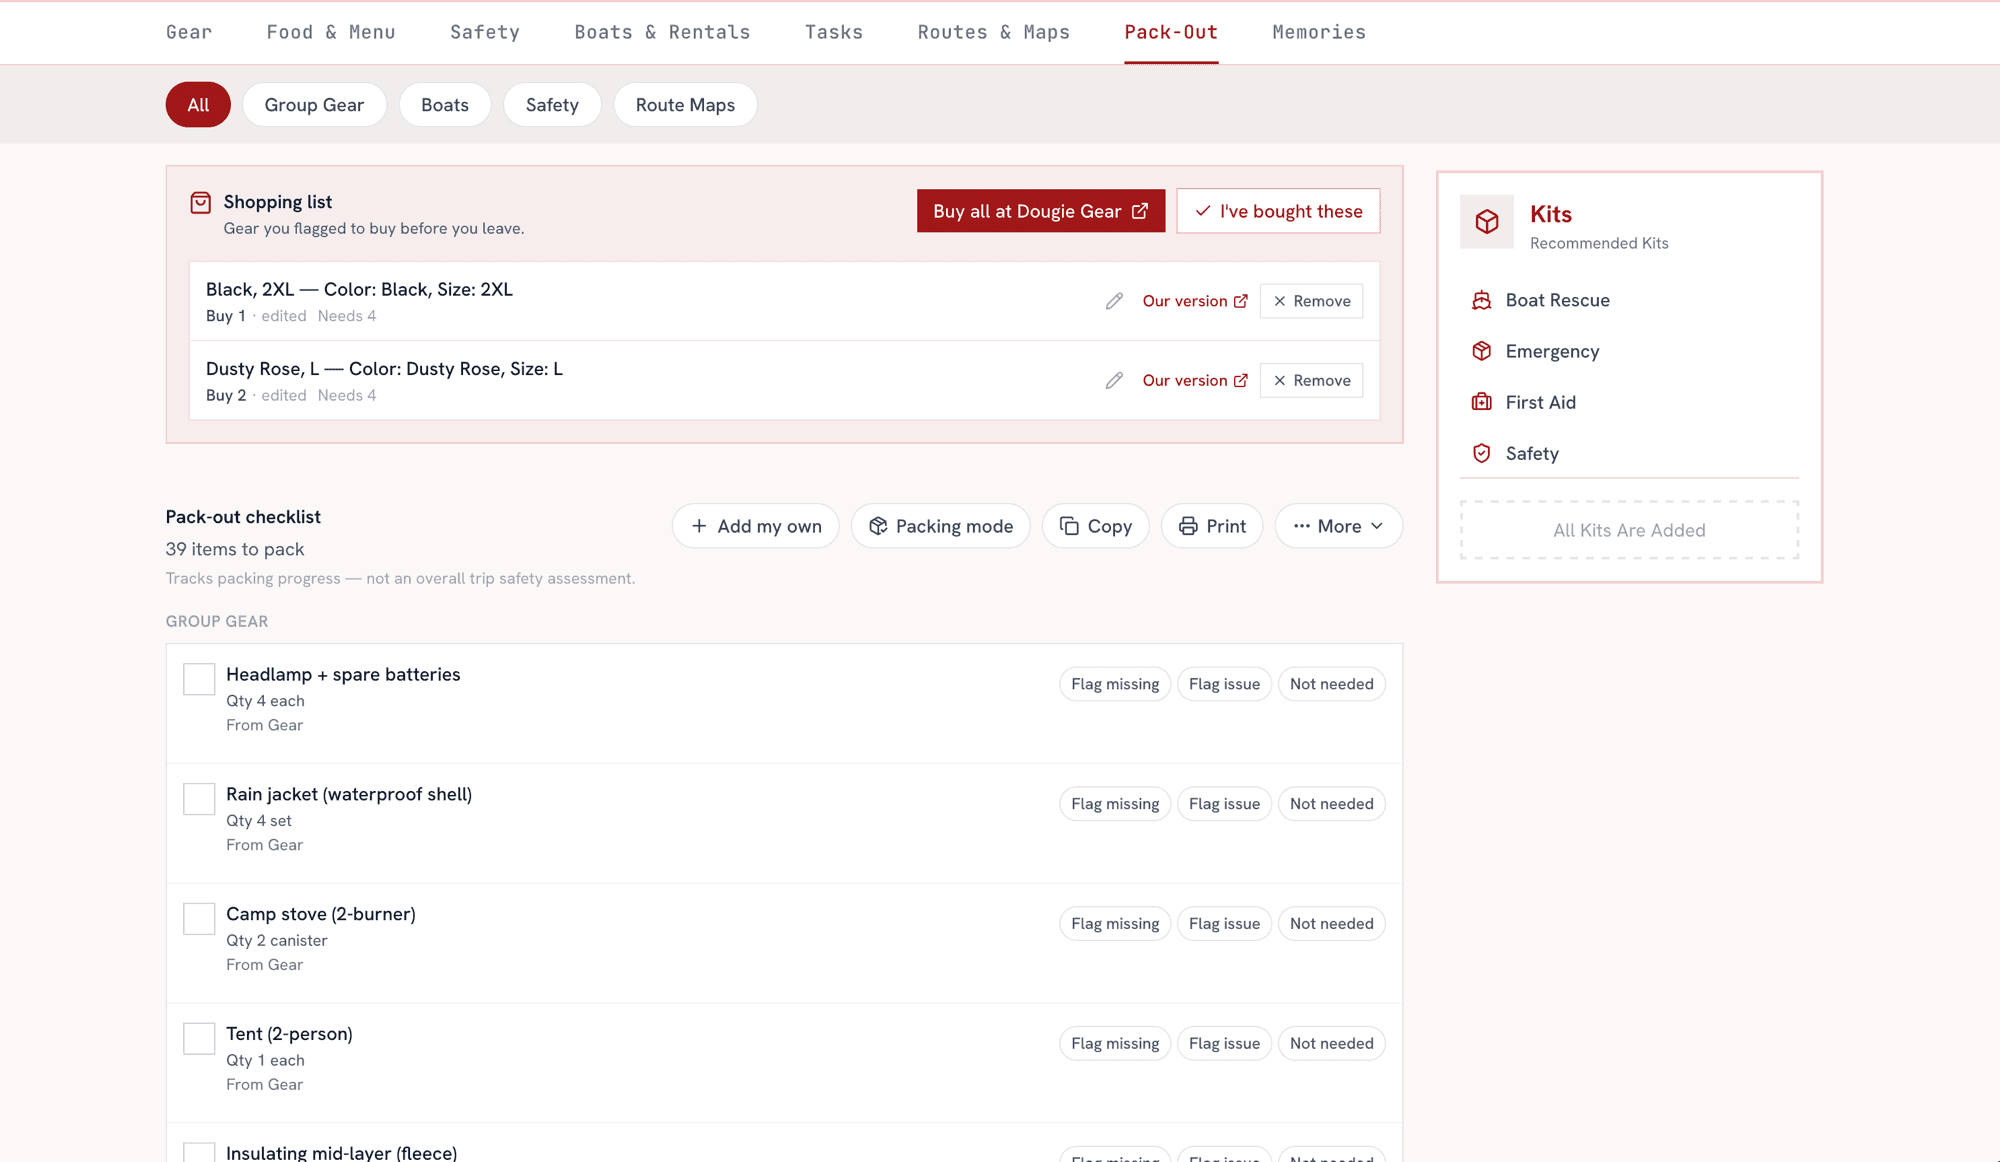Click the shopping bag icon beside Shopping list
The height and width of the screenshot is (1162, 2000).
[200, 203]
